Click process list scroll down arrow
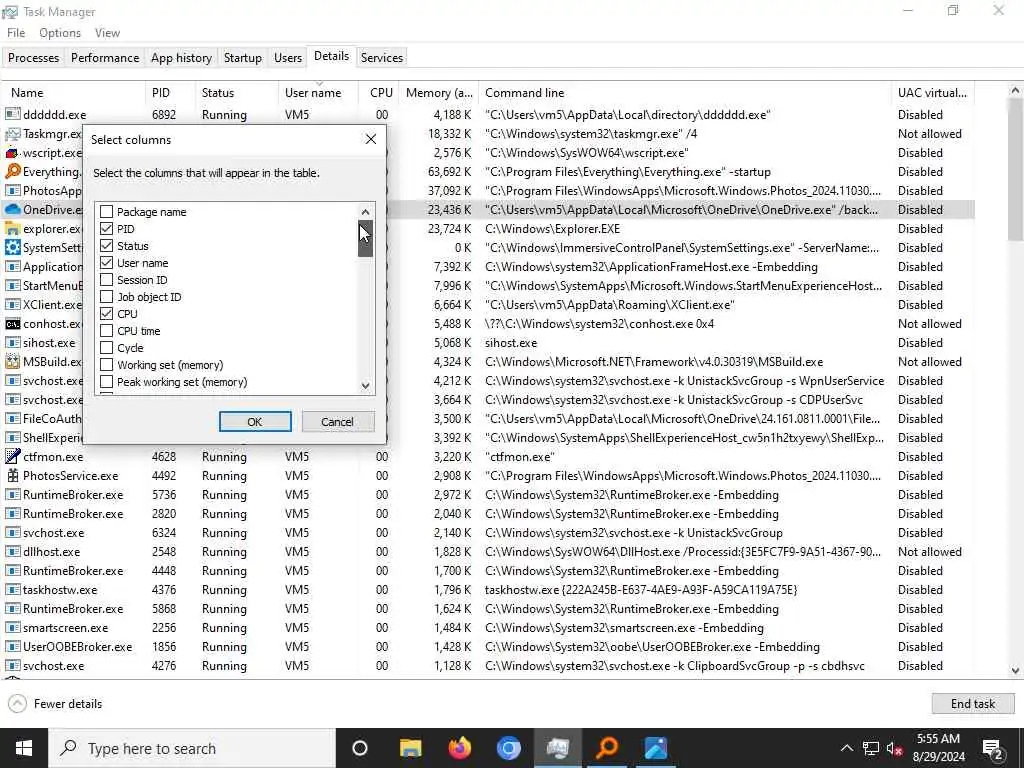Viewport: 1024px width, 768px height. click(1015, 670)
